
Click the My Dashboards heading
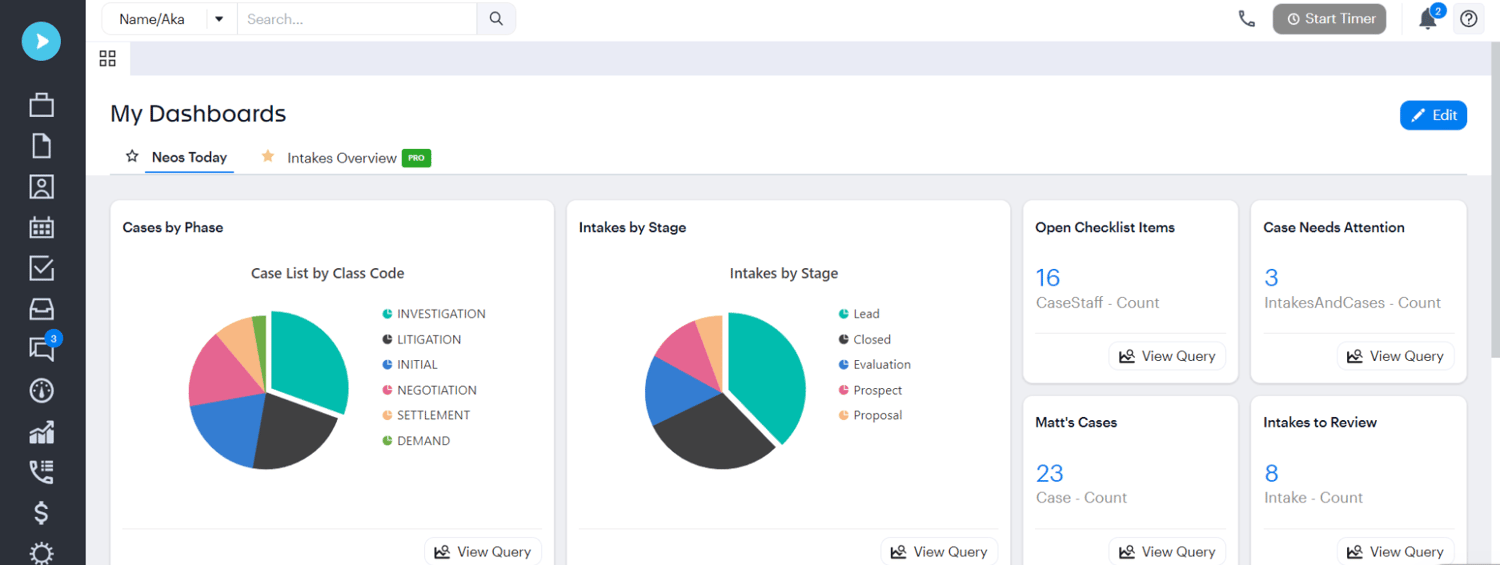point(198,114)
